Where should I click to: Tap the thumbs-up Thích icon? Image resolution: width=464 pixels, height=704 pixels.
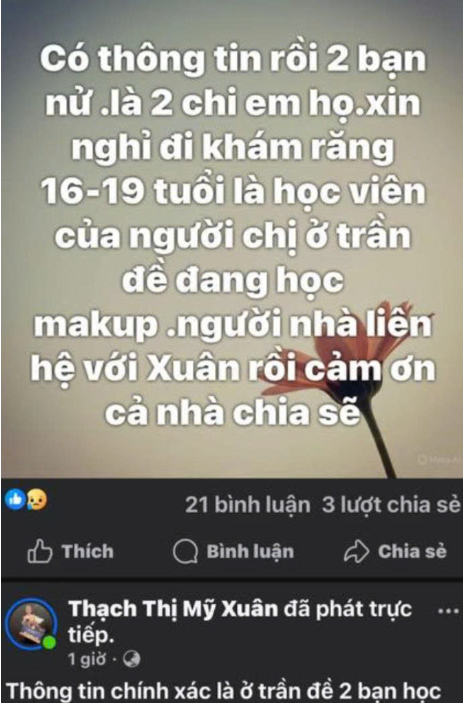[40, 551]
